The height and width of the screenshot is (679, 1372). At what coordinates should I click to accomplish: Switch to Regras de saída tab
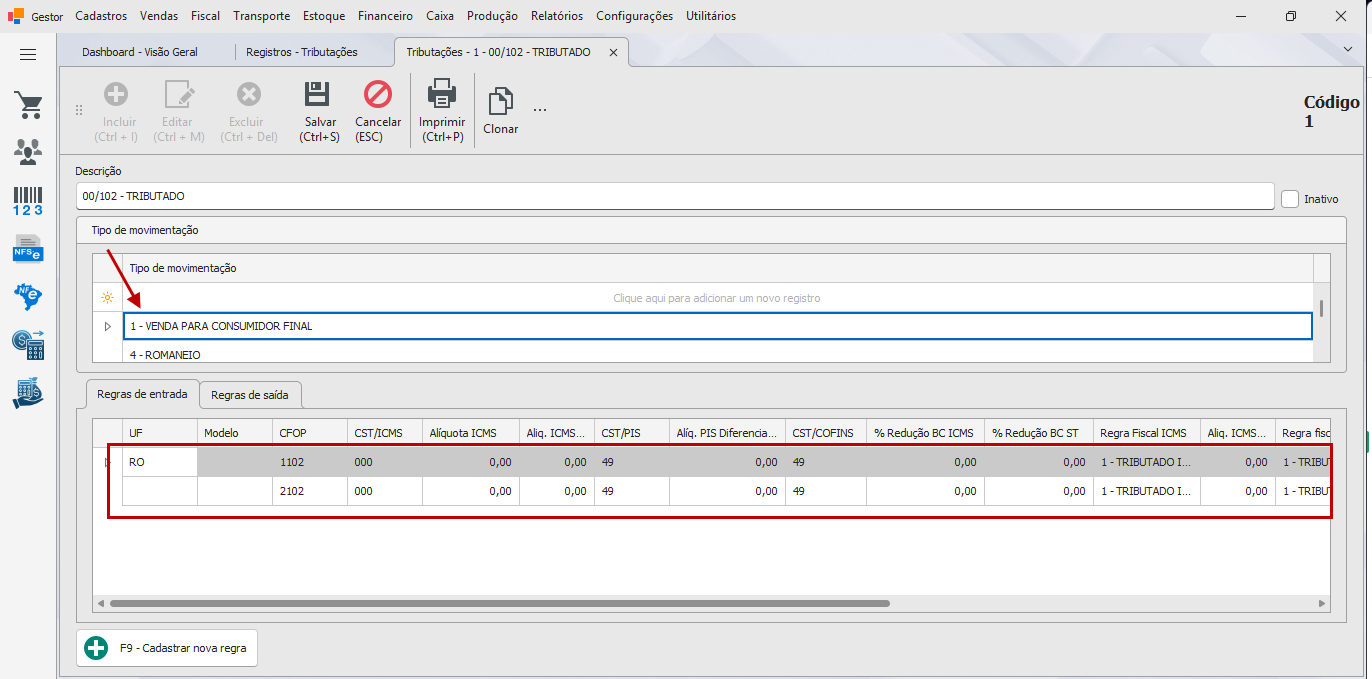[x=250, y=395]
